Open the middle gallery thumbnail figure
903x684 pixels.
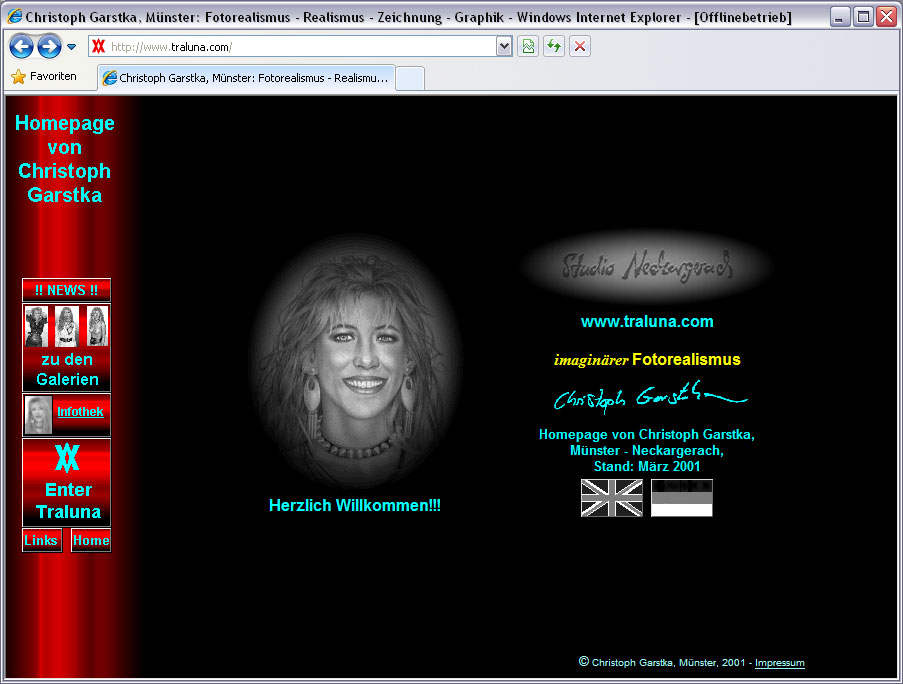point(67,326)
